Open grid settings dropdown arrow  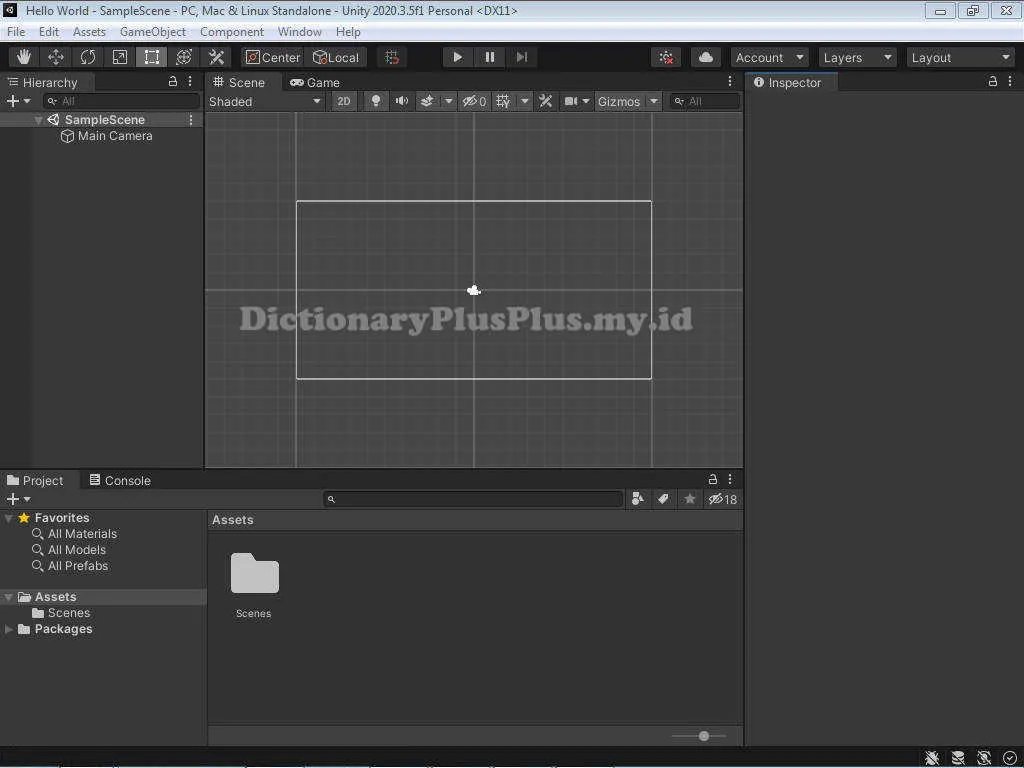click(524, 101)
